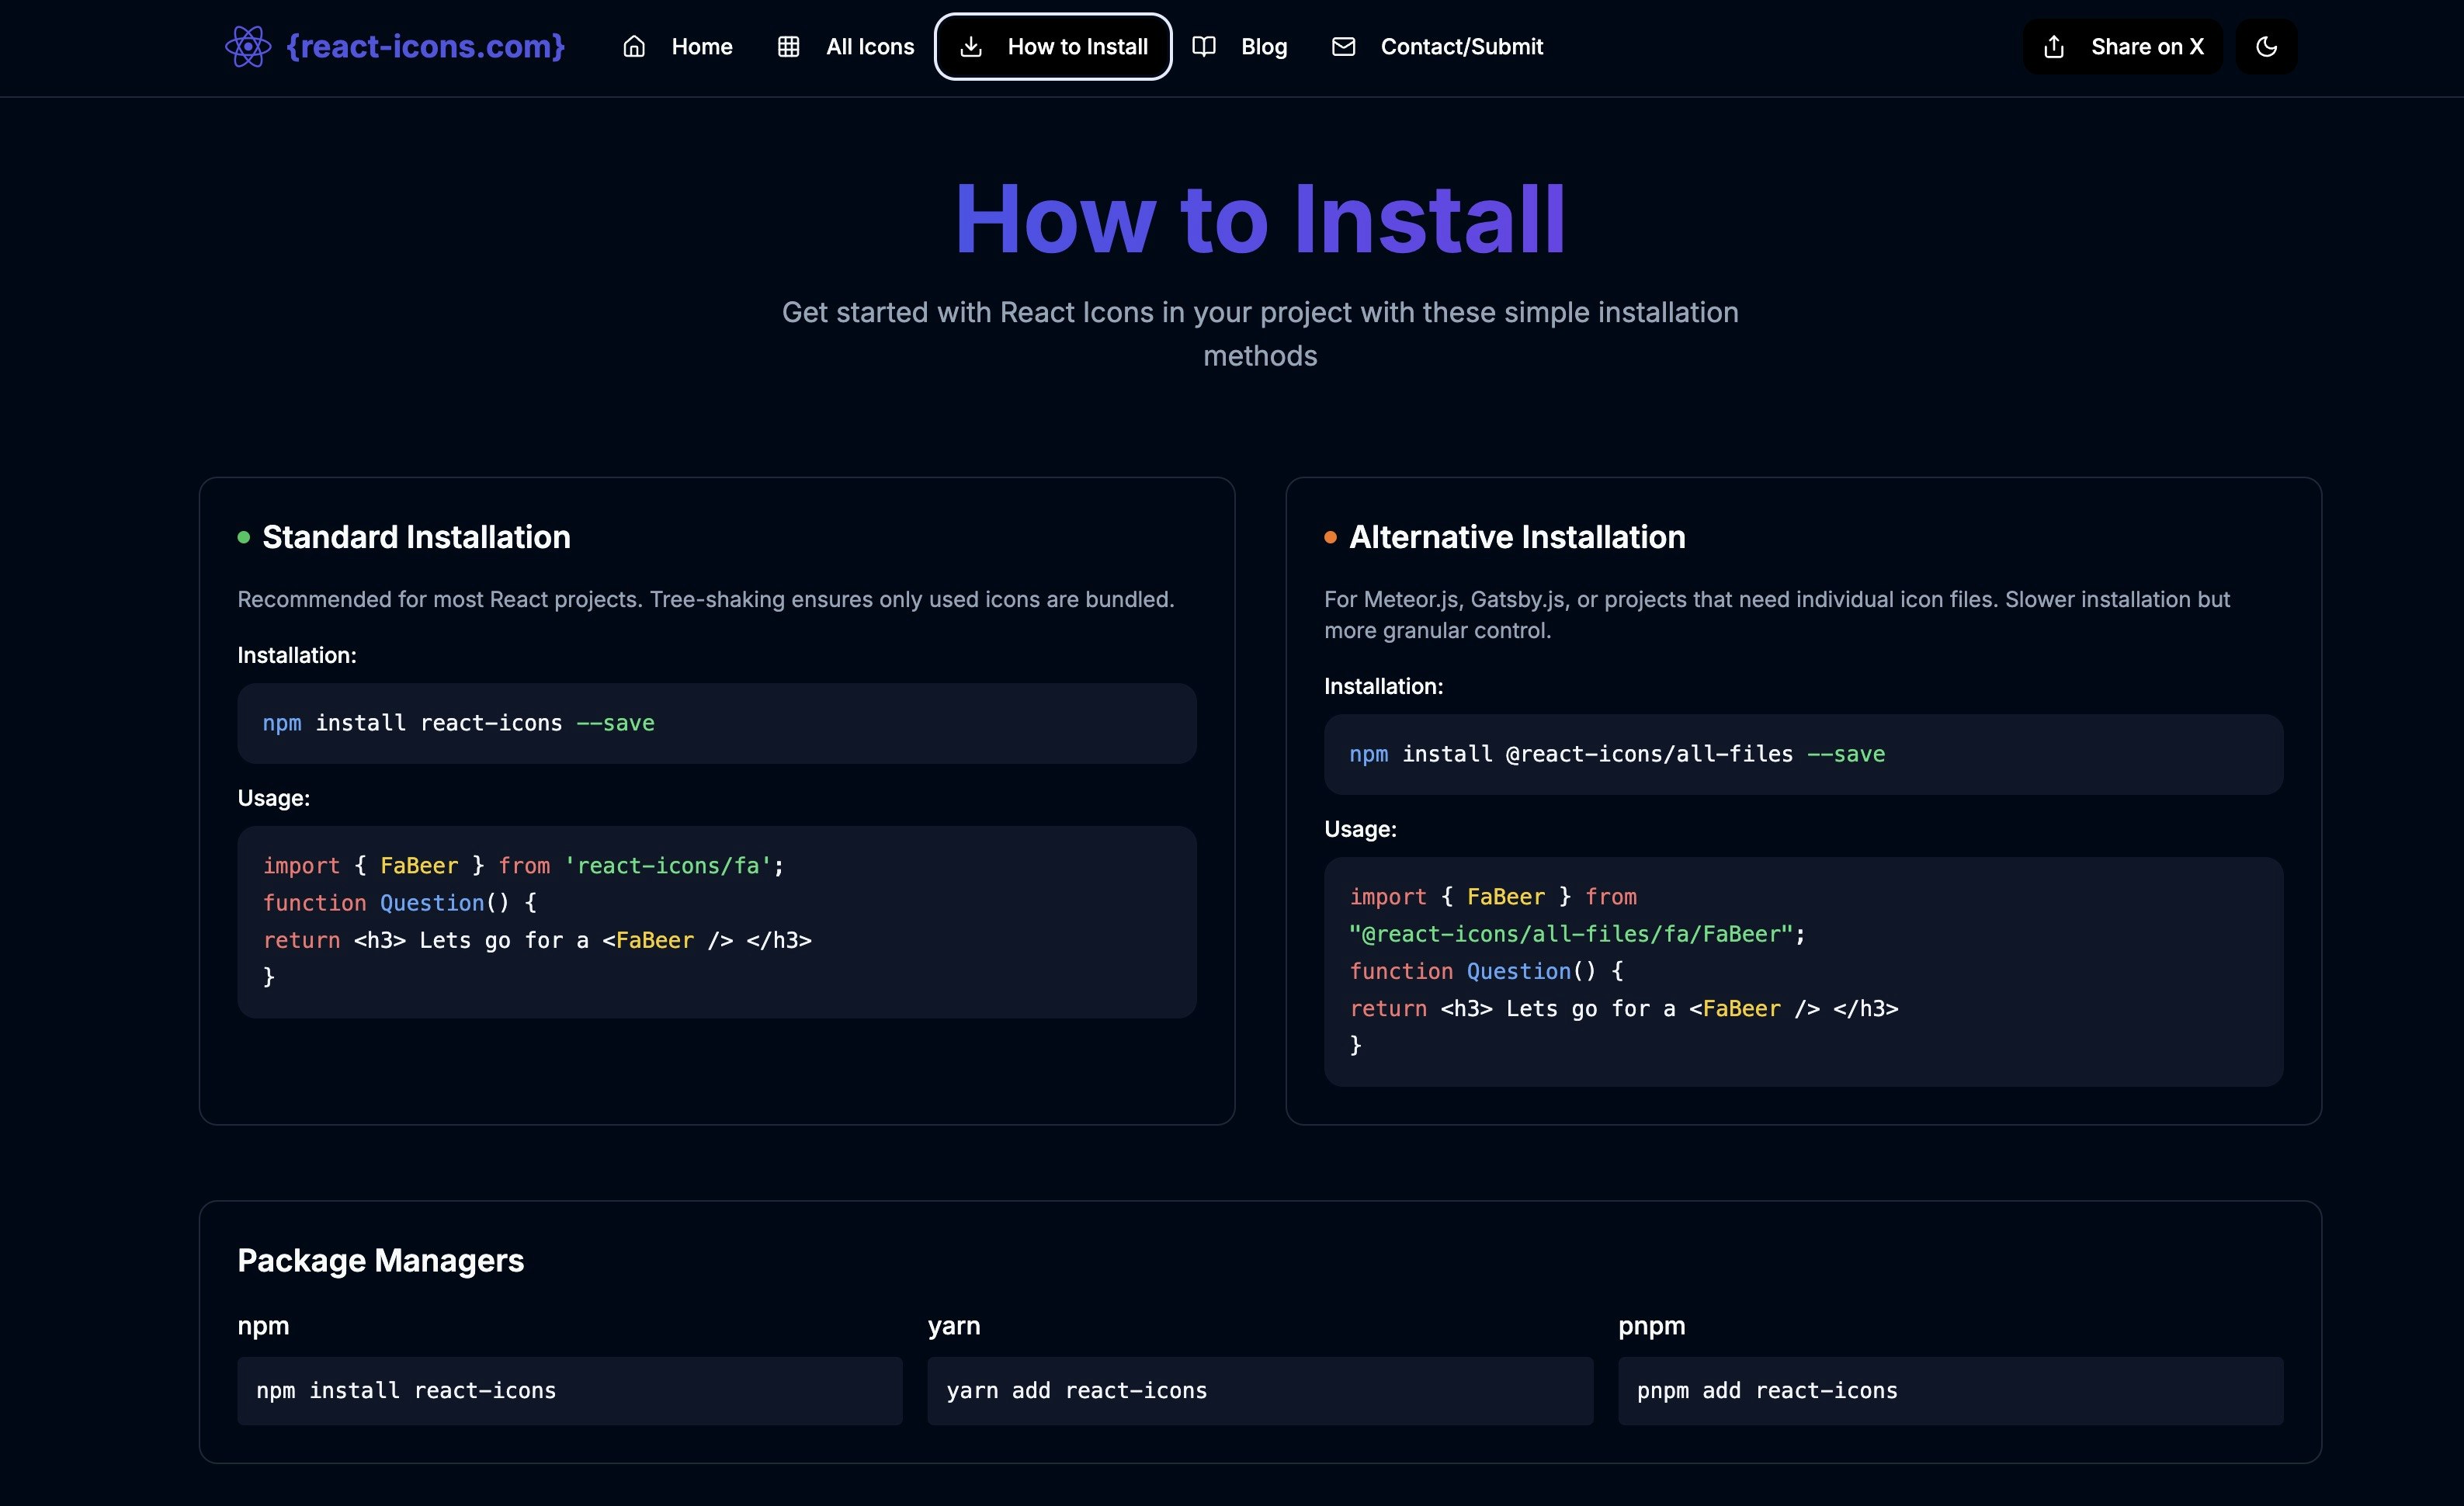Click the 'npm install react-icons' command box
2464x1506 pixels.
[x=569, y=1390]
